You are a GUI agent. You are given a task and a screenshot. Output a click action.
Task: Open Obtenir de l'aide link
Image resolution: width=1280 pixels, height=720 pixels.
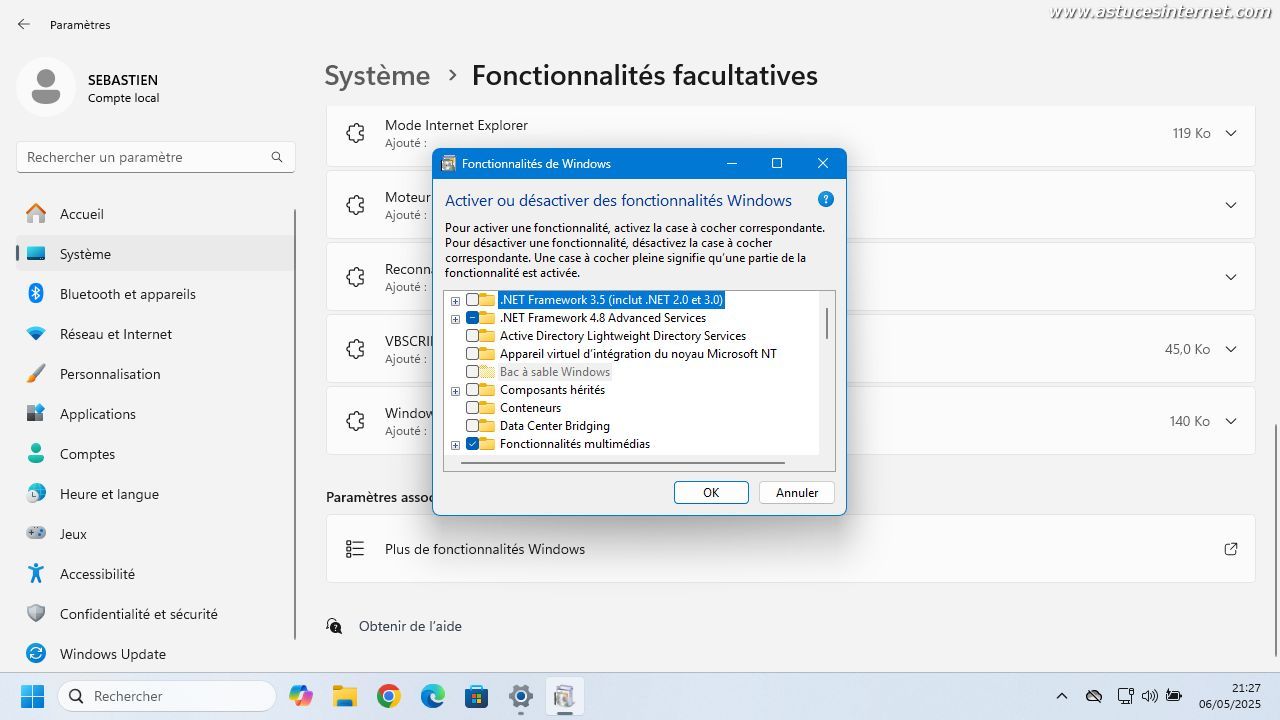[x=410, y=626]
